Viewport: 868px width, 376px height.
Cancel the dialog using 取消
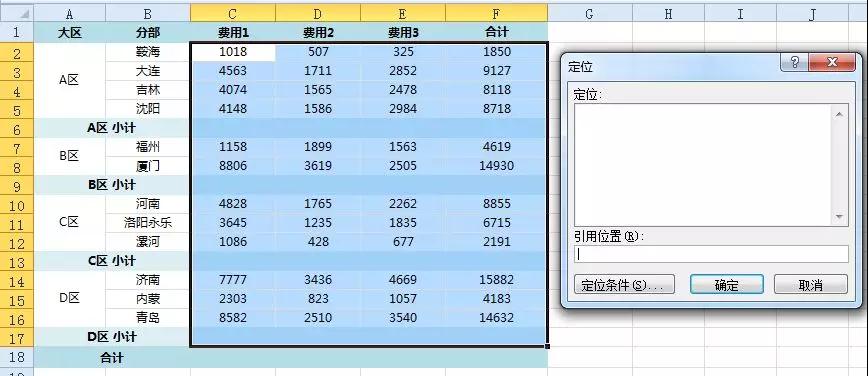810,285
